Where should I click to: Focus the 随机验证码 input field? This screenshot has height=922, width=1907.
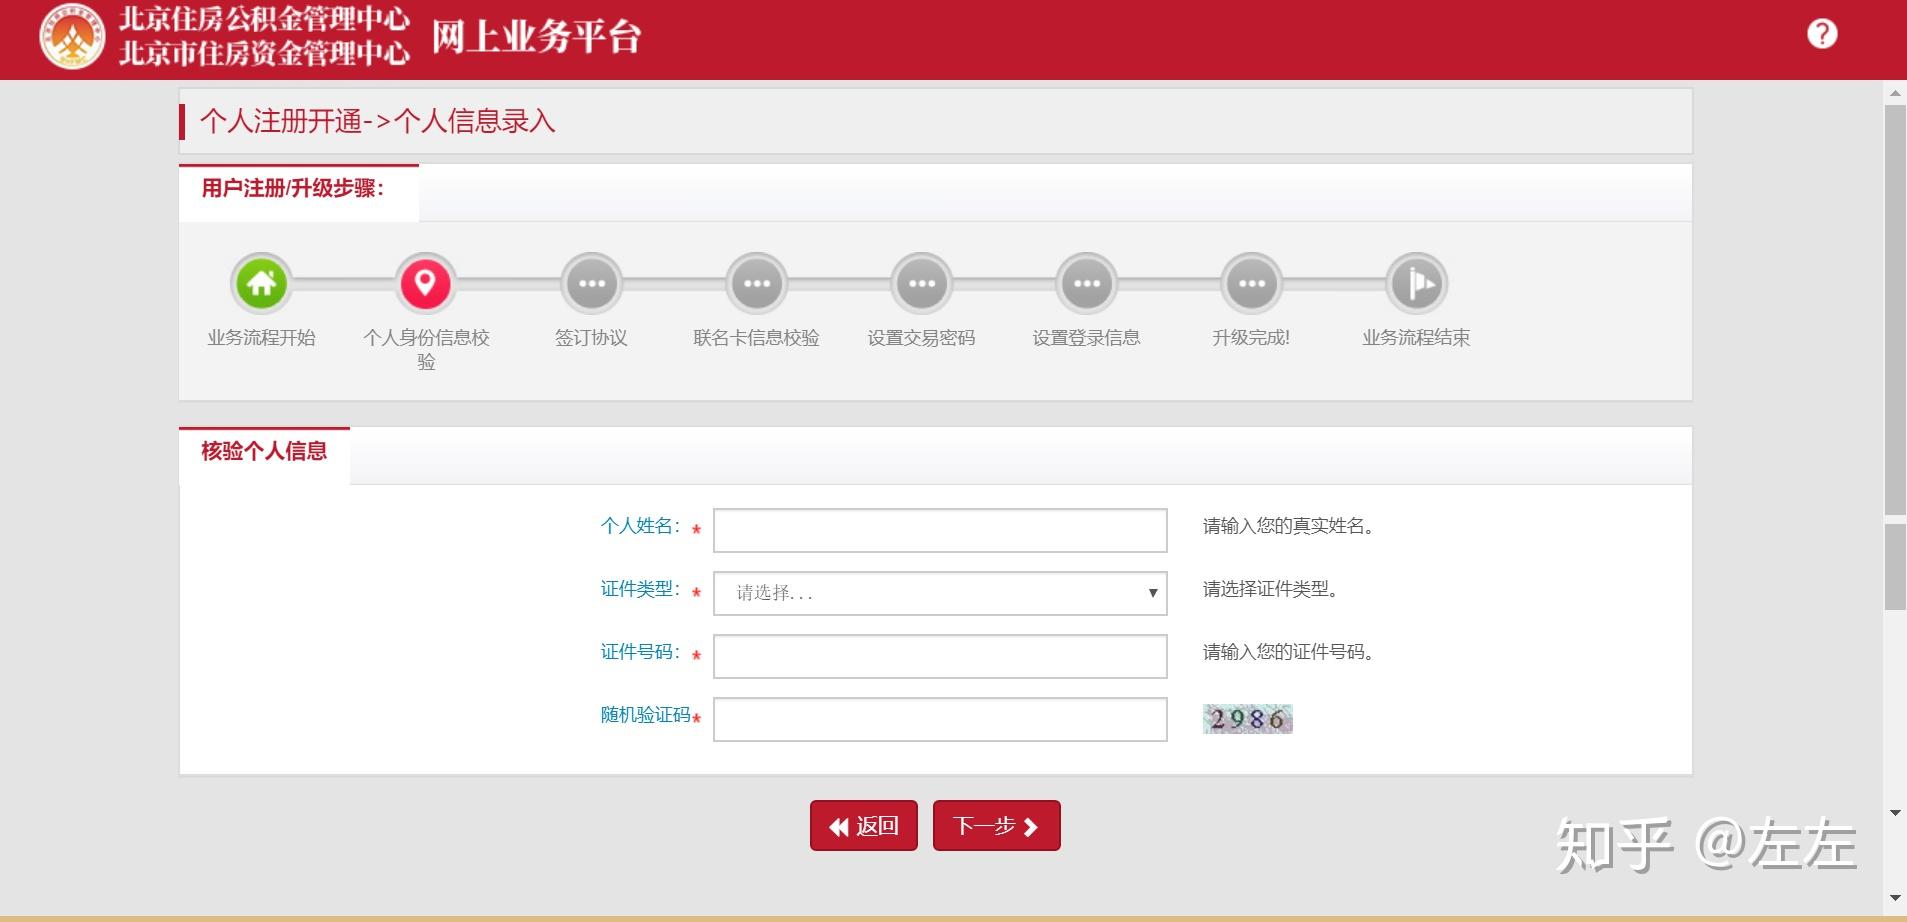[x=940, y=719]
